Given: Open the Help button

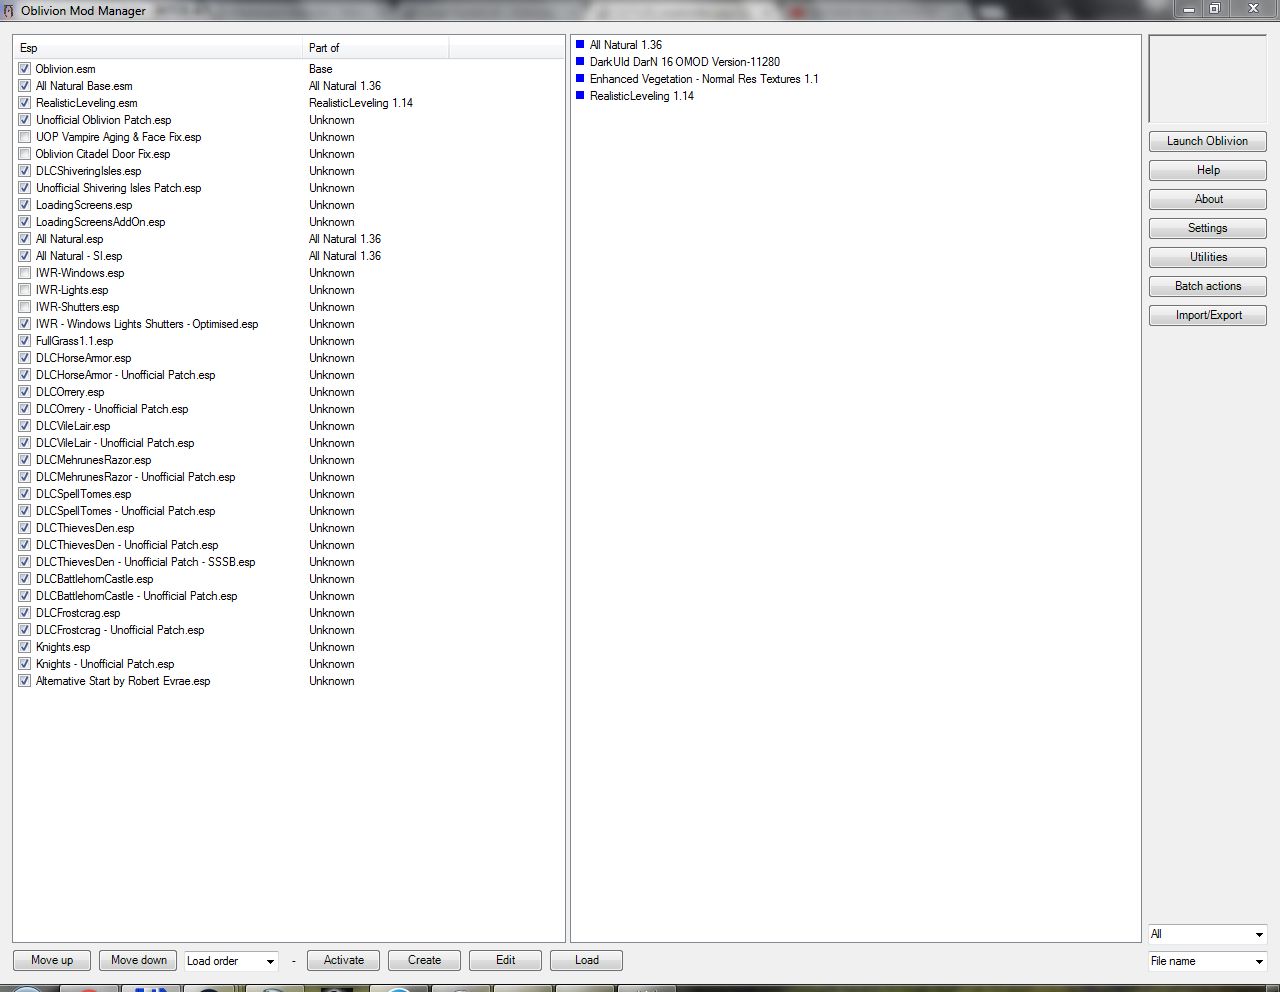Looking at the screenshot, I should point(1207,170).
